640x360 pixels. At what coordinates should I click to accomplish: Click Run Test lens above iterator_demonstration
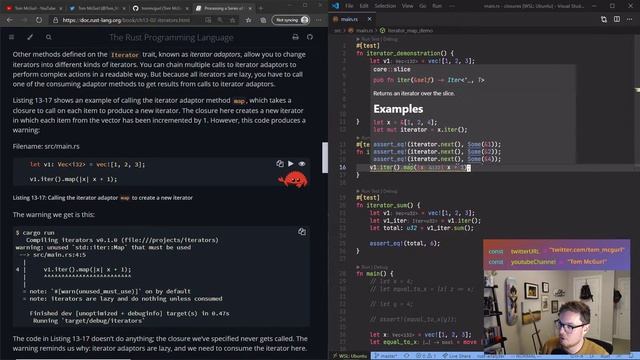click(371, 39)
